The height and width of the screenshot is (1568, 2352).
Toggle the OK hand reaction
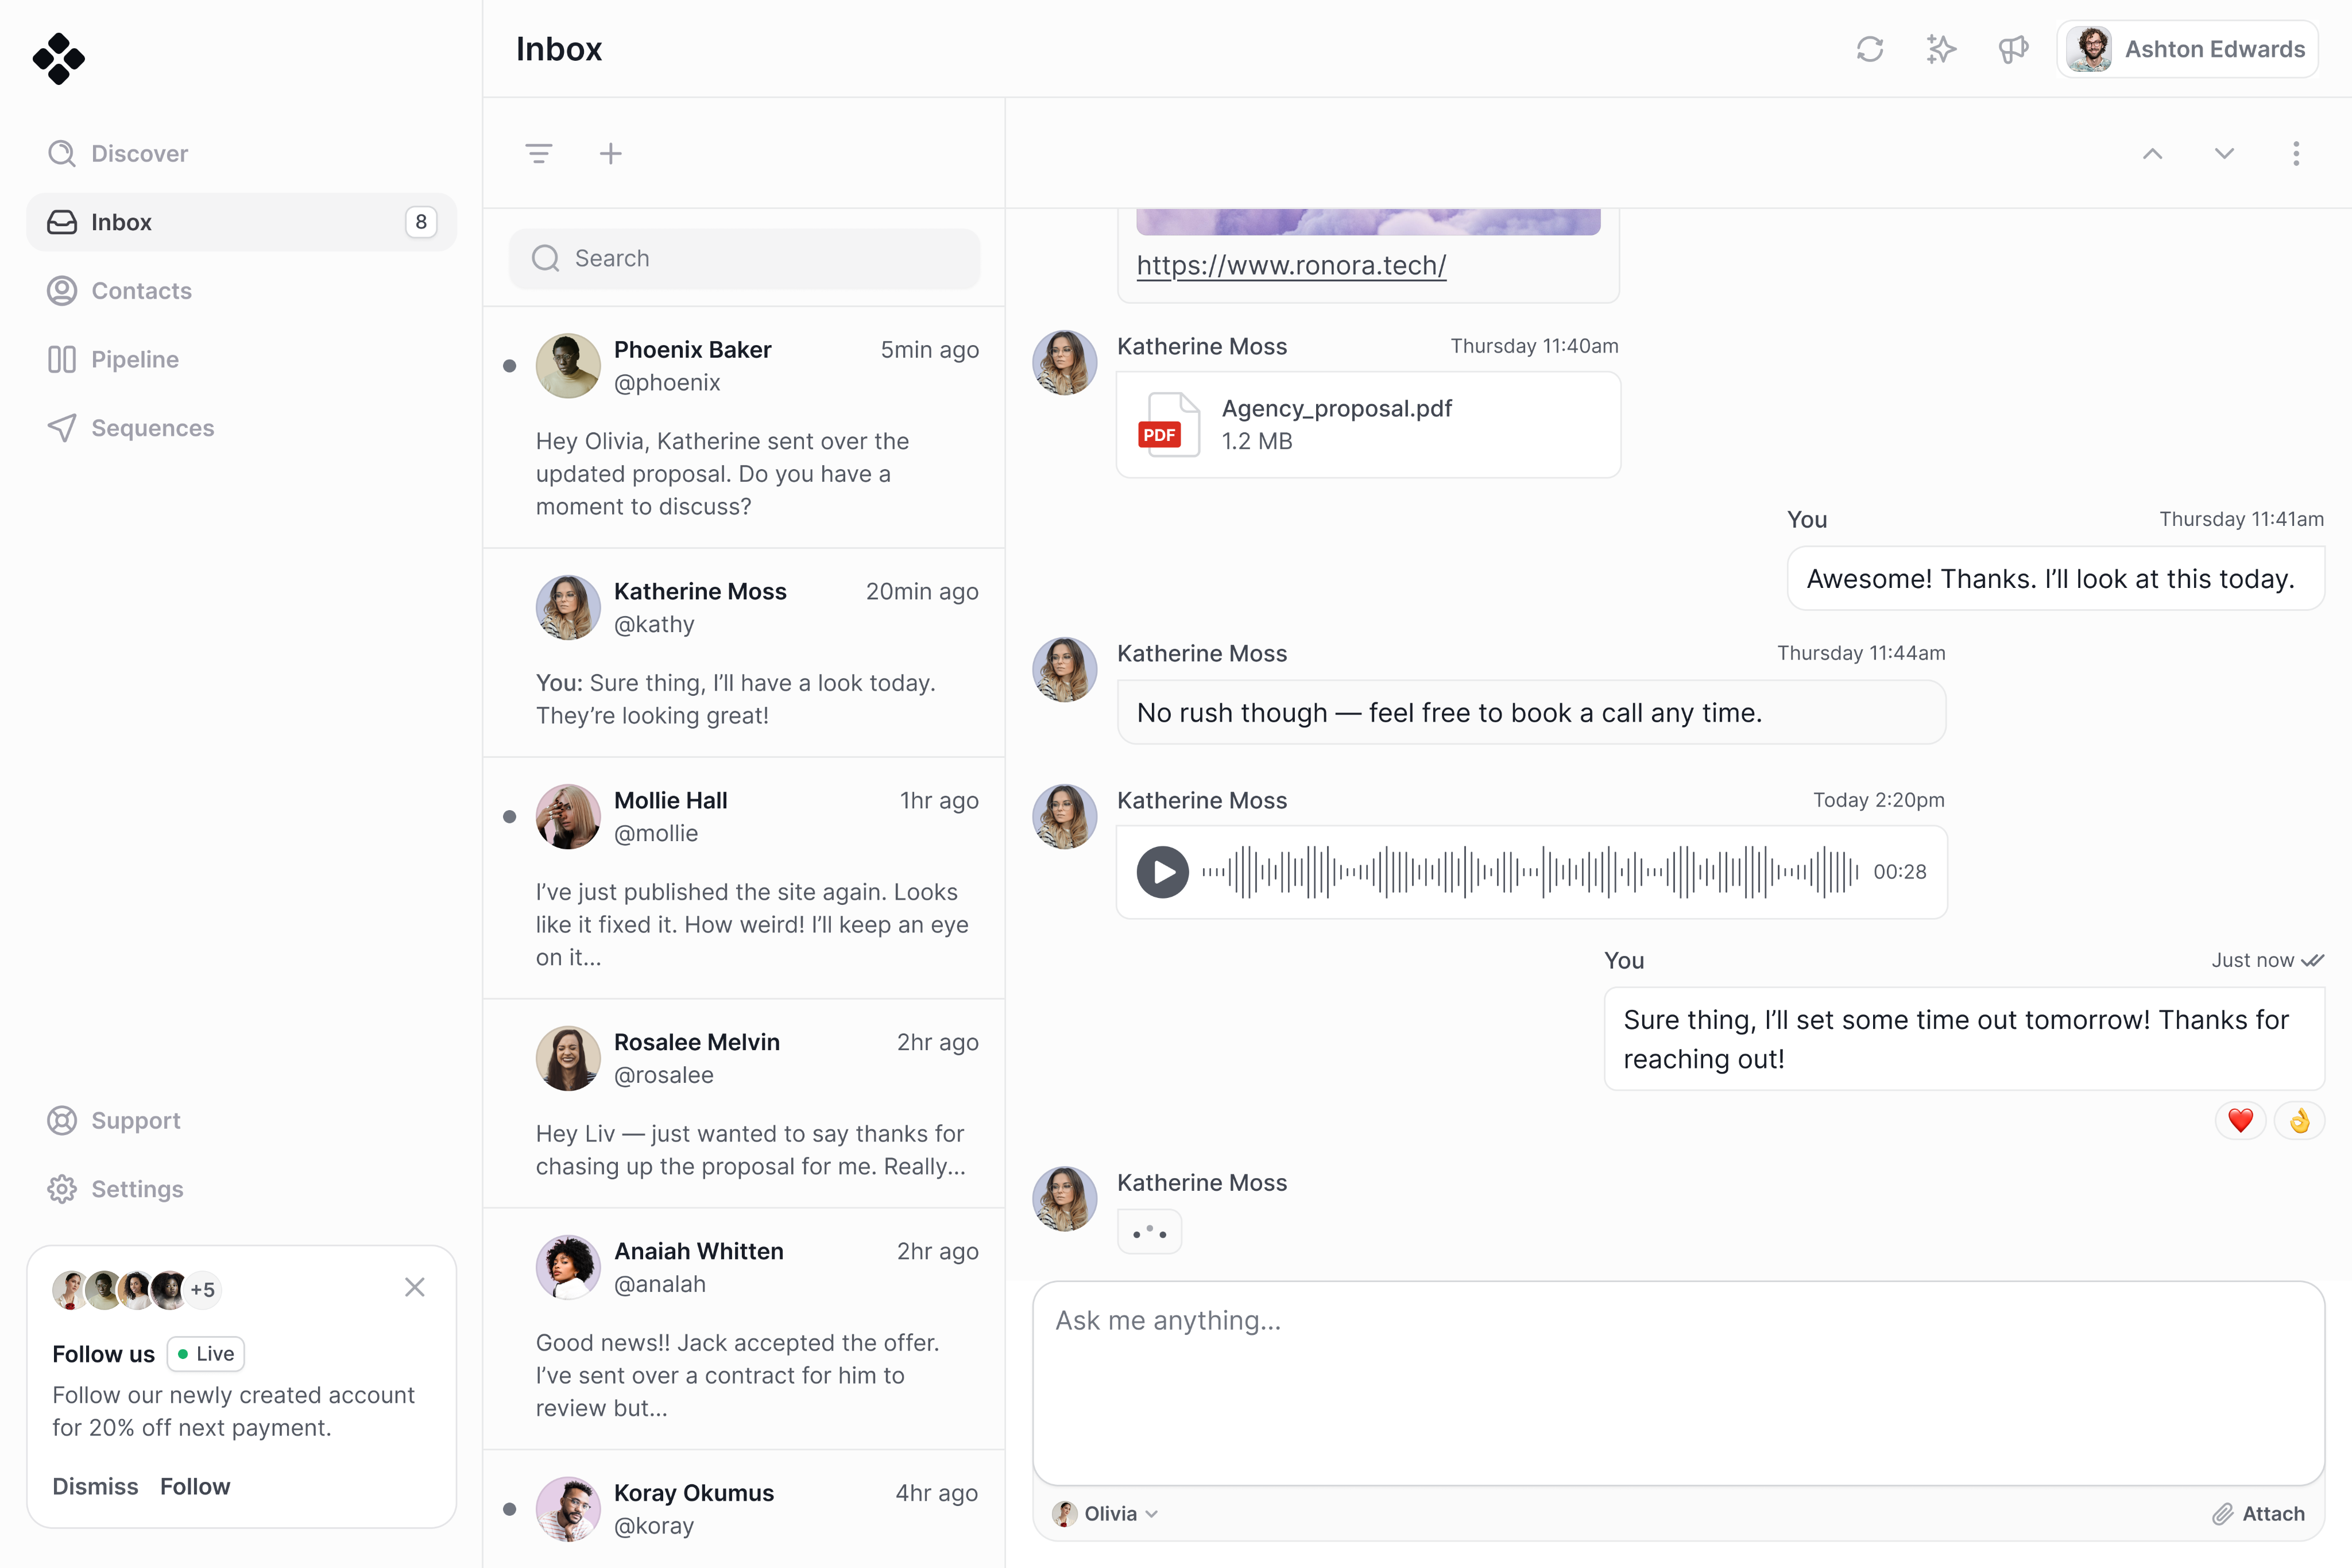click(2299, 1120)
